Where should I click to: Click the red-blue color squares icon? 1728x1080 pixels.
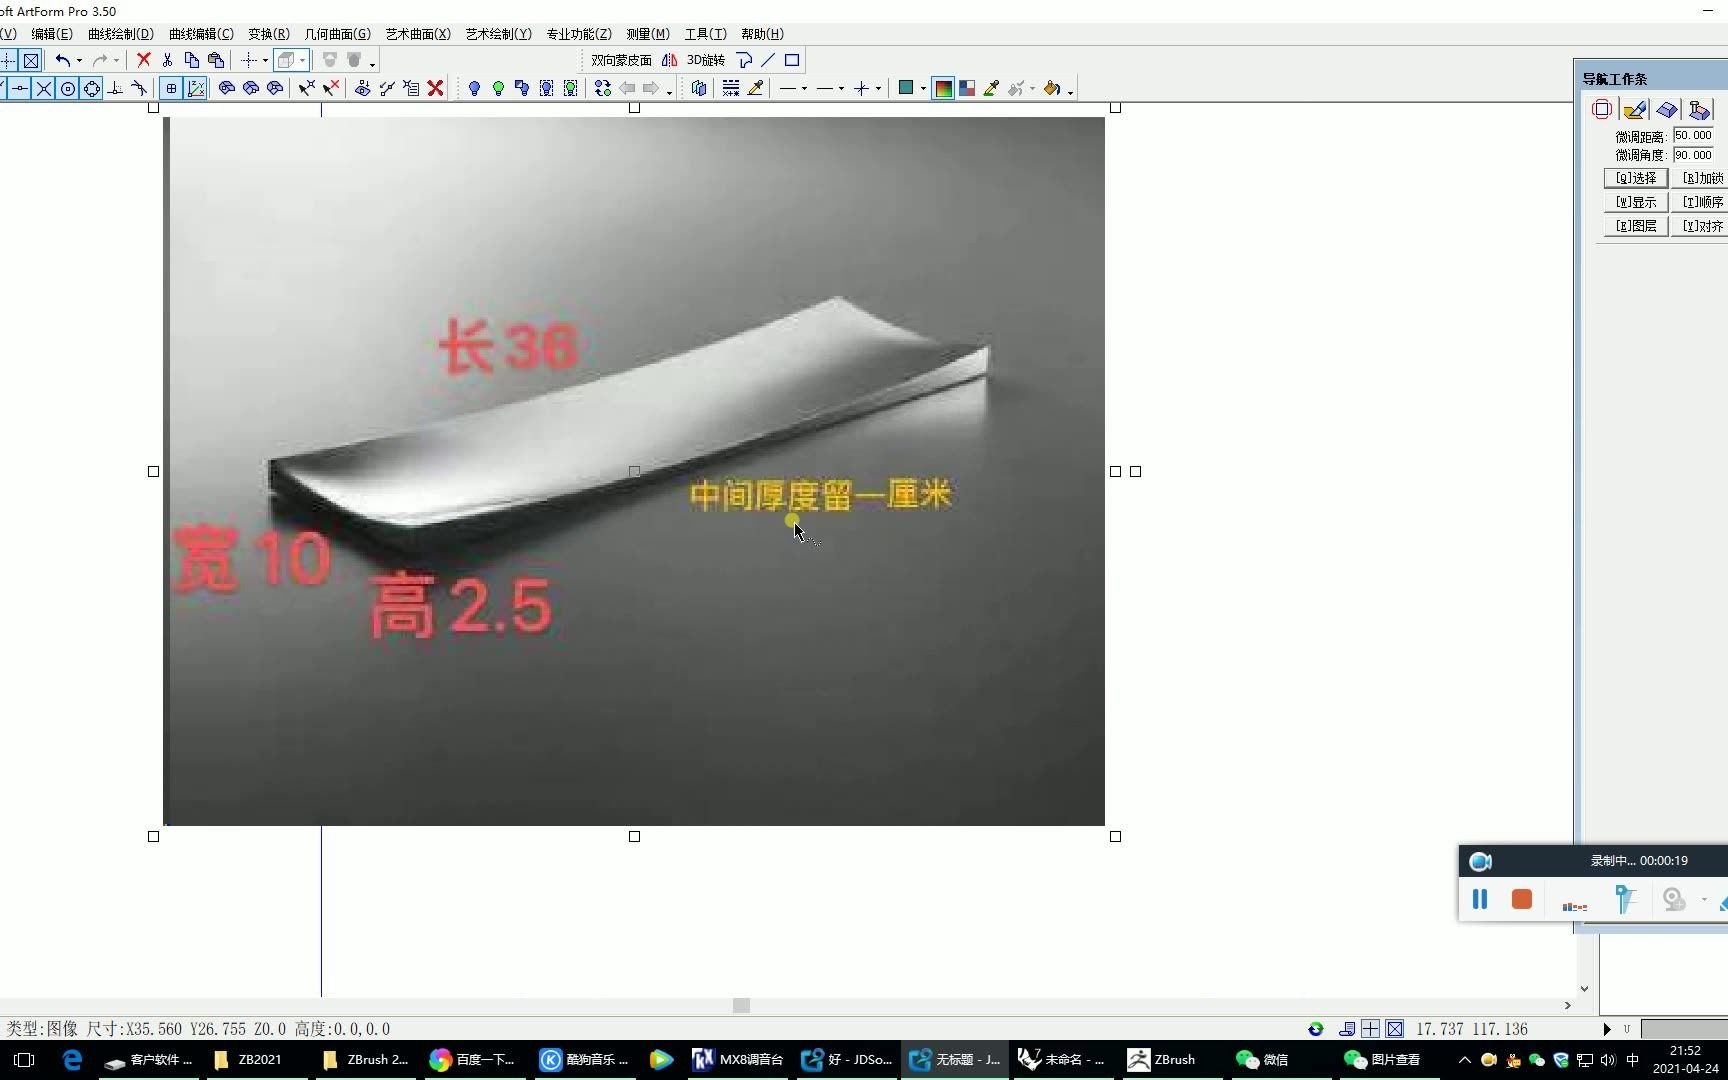967,88
